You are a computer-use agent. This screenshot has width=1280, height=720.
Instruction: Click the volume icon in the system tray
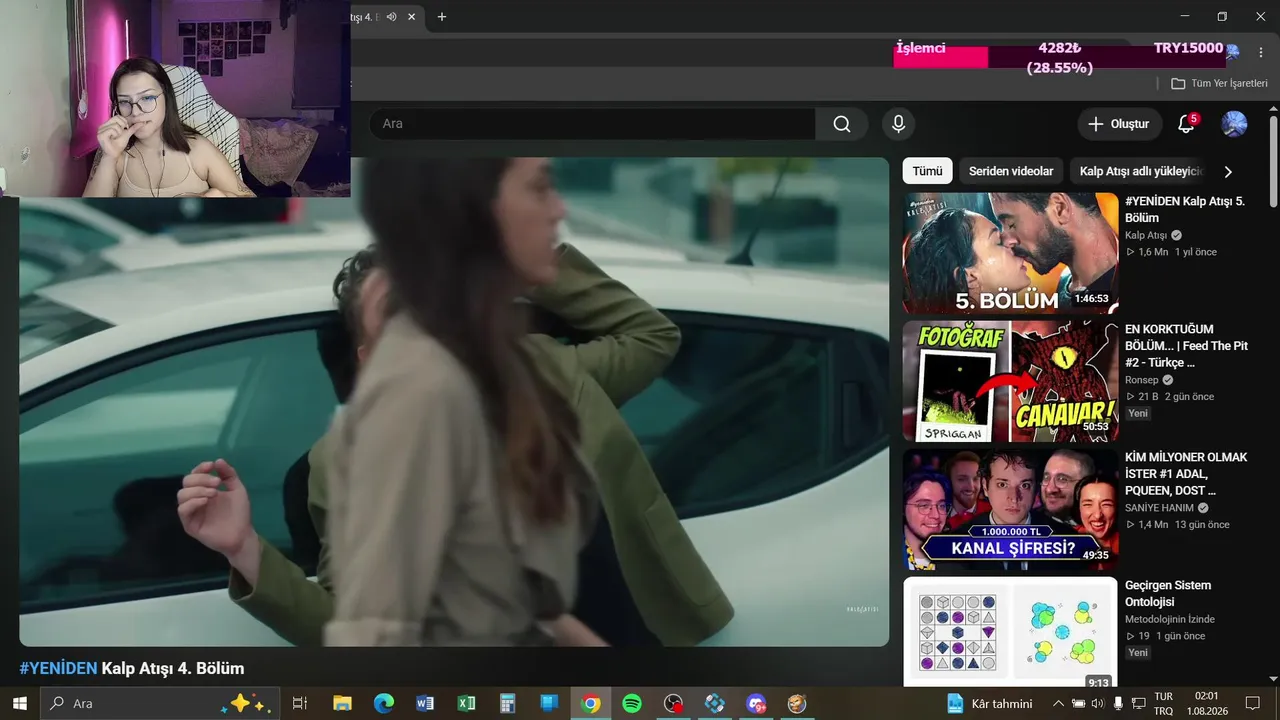point(1097,703)
